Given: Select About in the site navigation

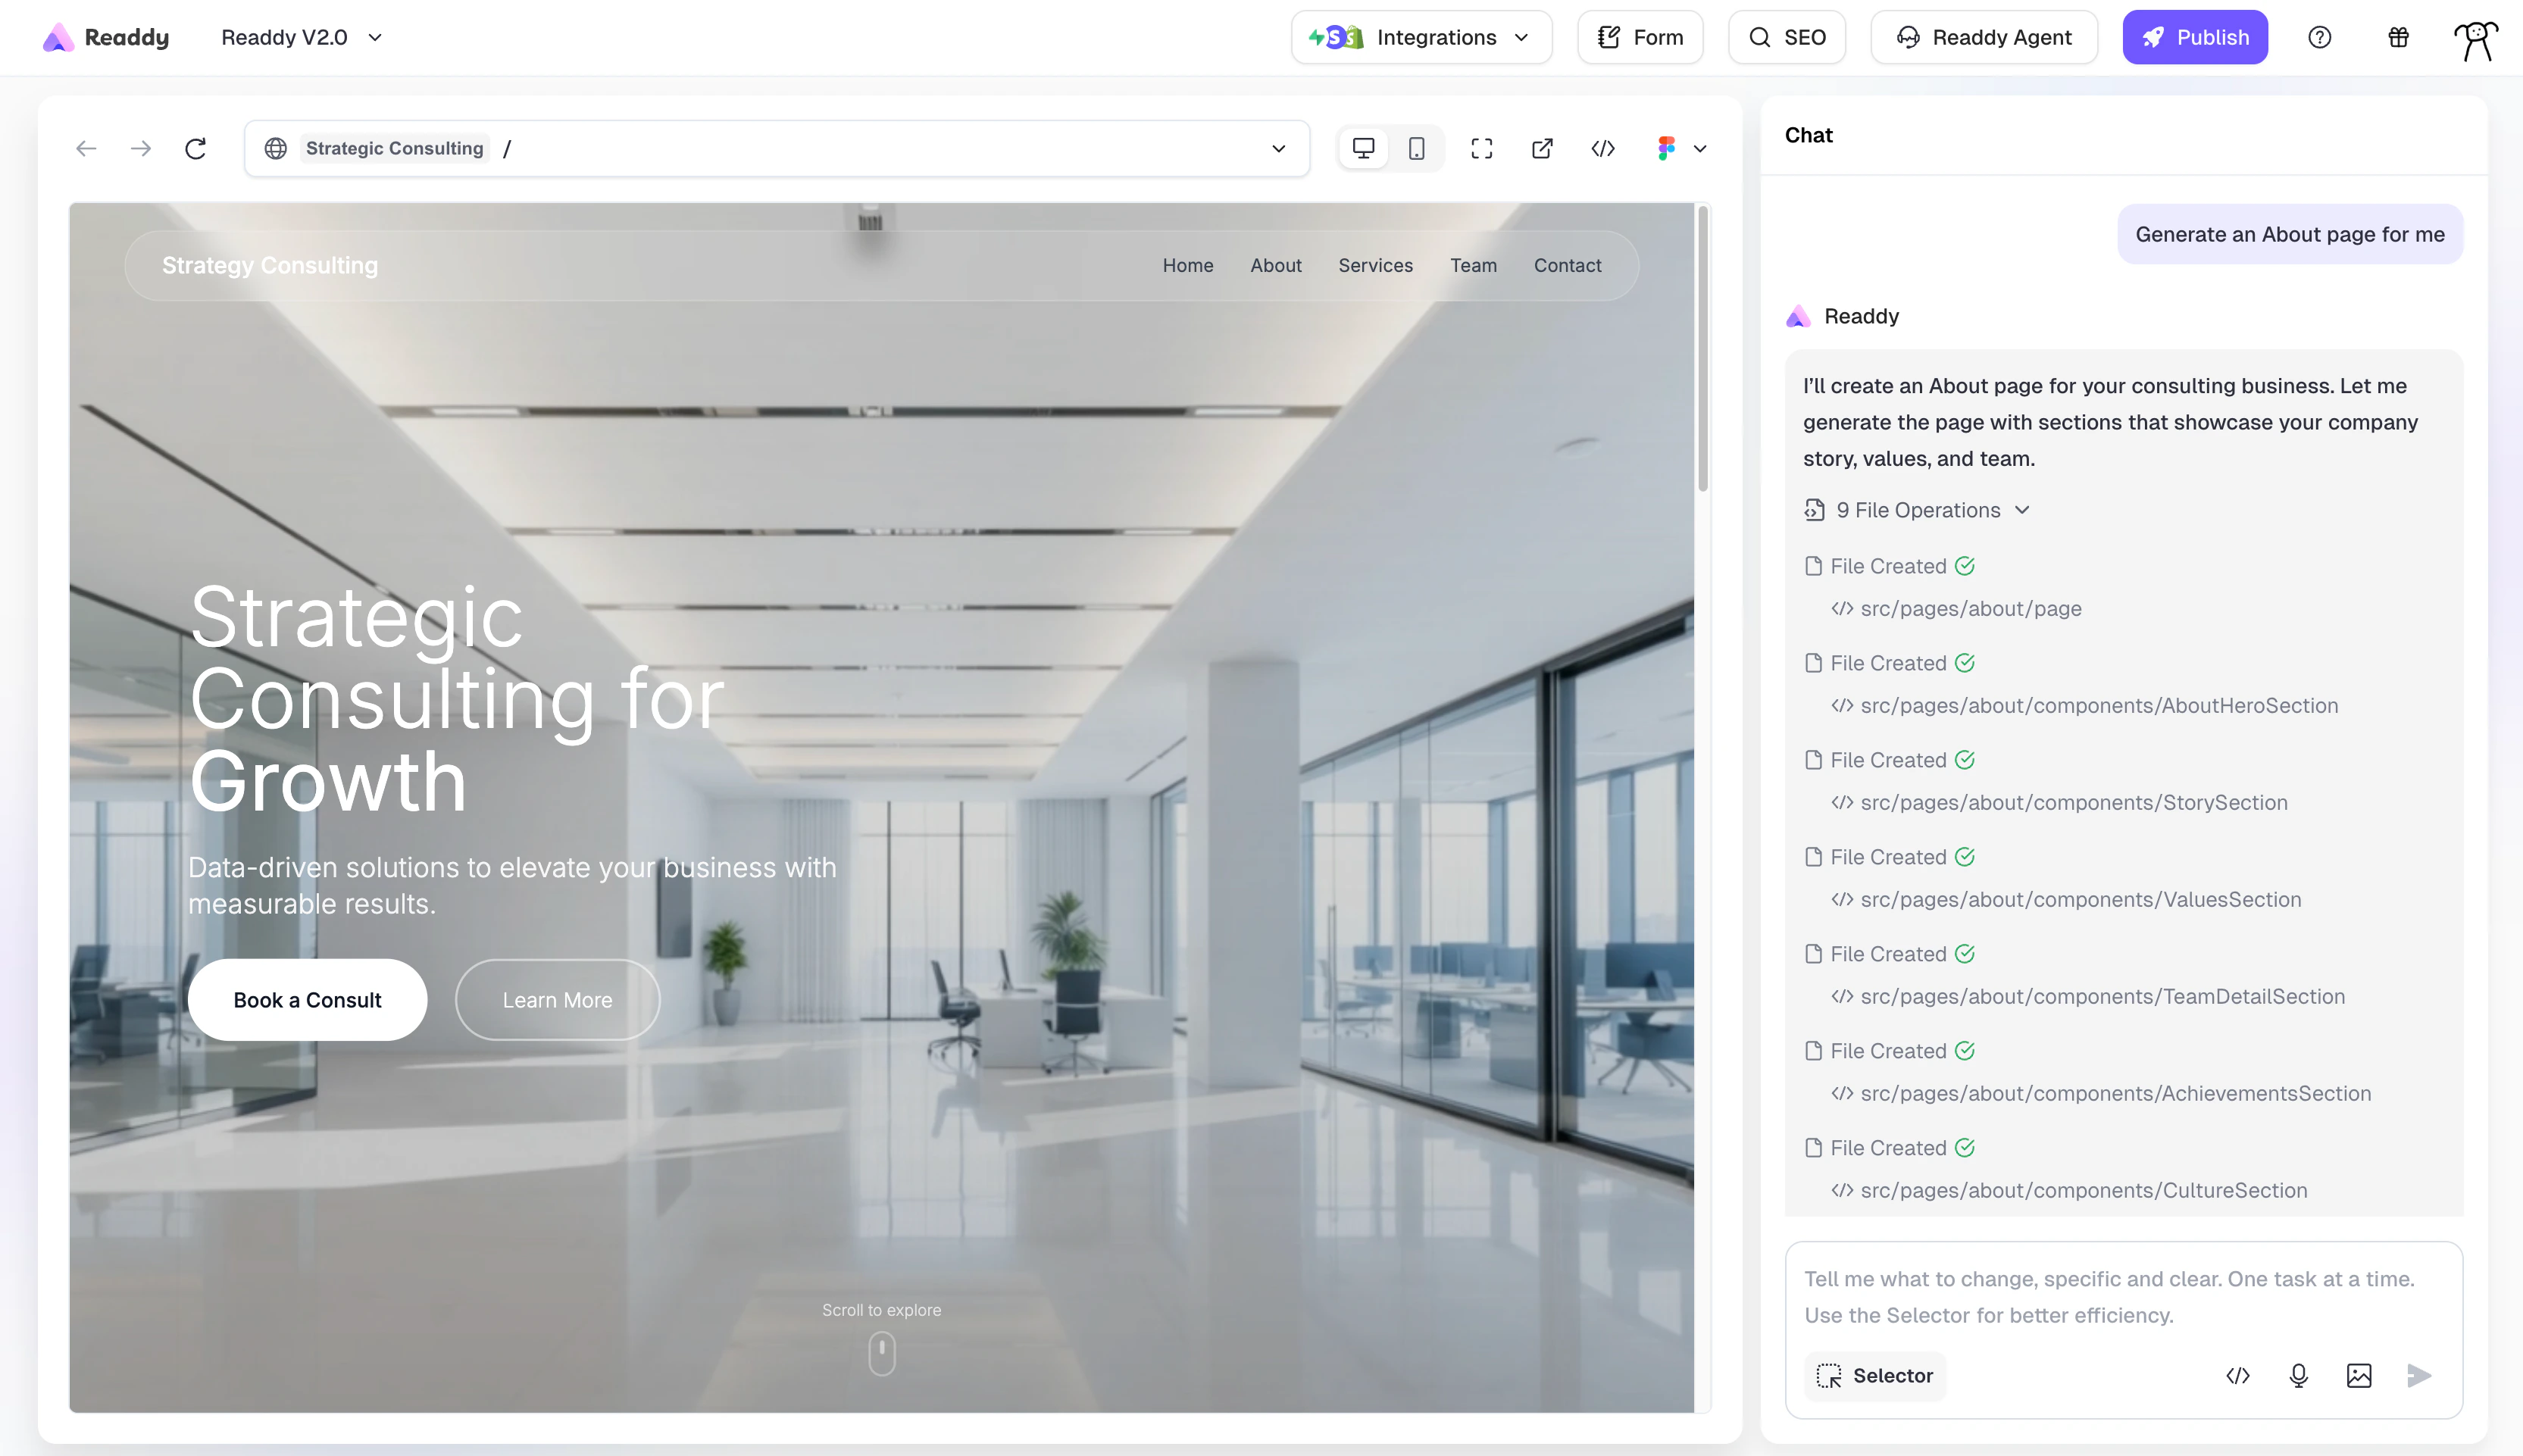Looking at the screenshot, I should [1275, 265].
